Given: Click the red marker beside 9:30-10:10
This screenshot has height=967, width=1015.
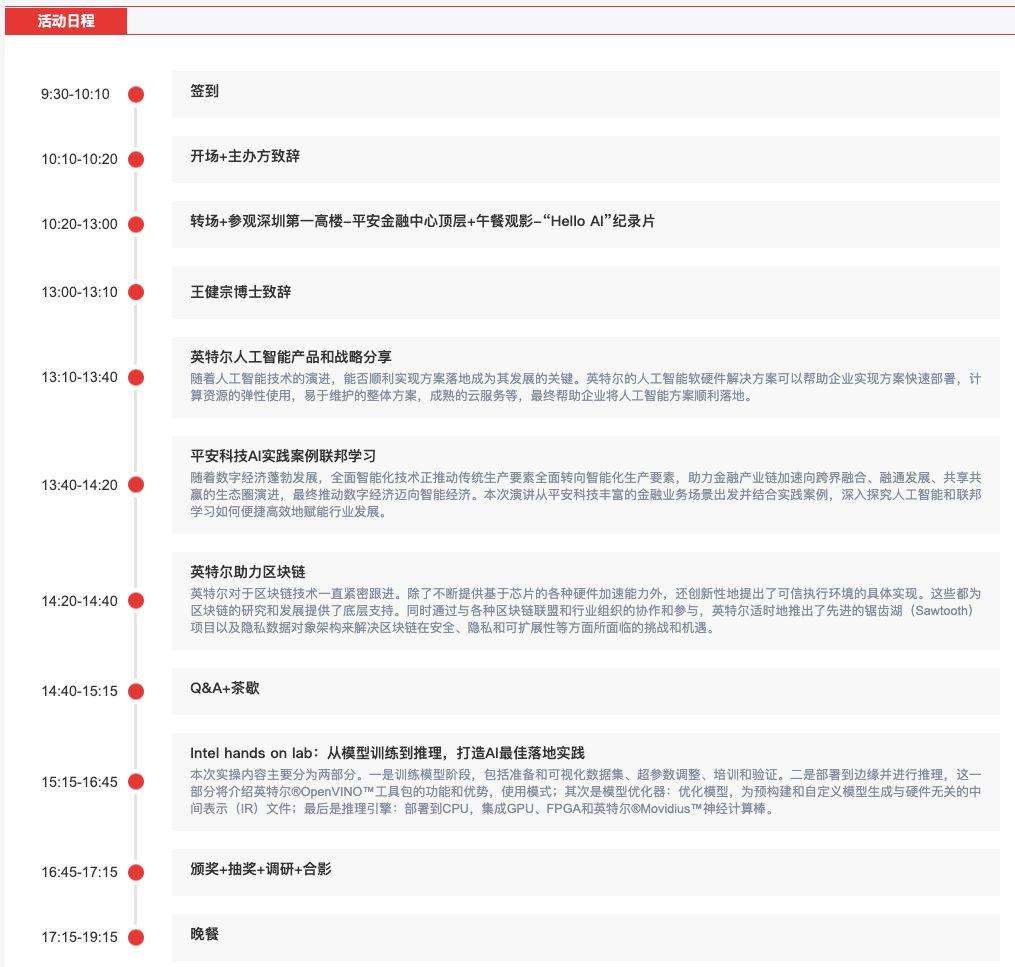Looking at the screenshot, I should tap(136, 94).
